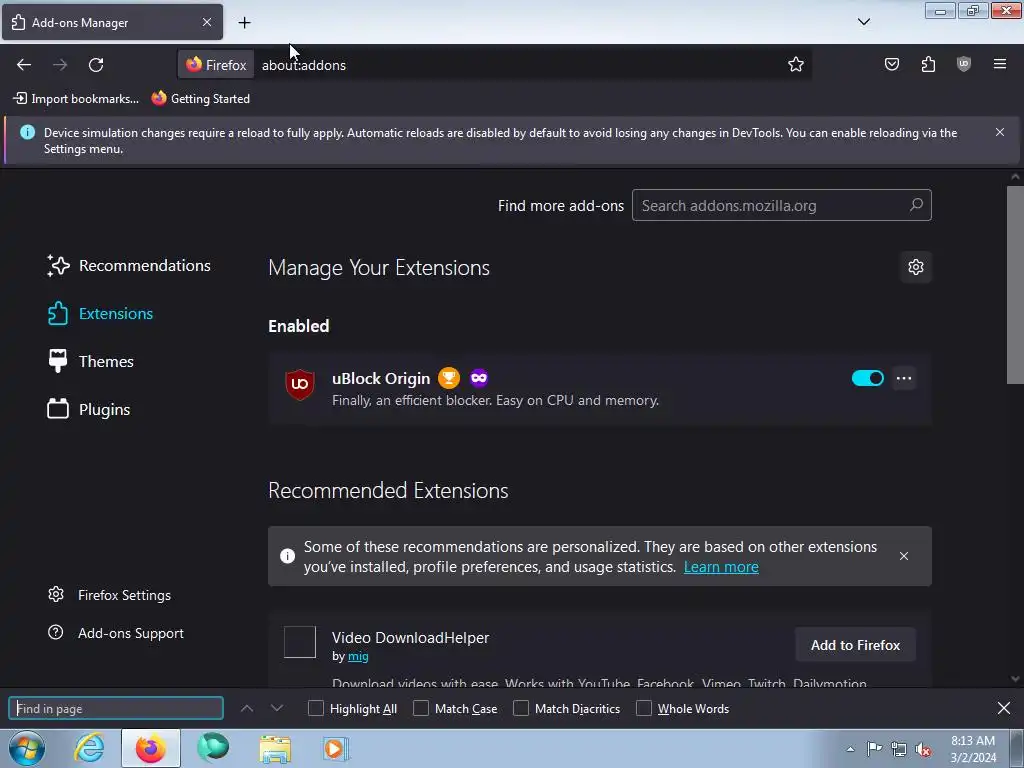Focus the Find in page field
The height and width of the screenshot is (768, 1024).
click(116, 709)
